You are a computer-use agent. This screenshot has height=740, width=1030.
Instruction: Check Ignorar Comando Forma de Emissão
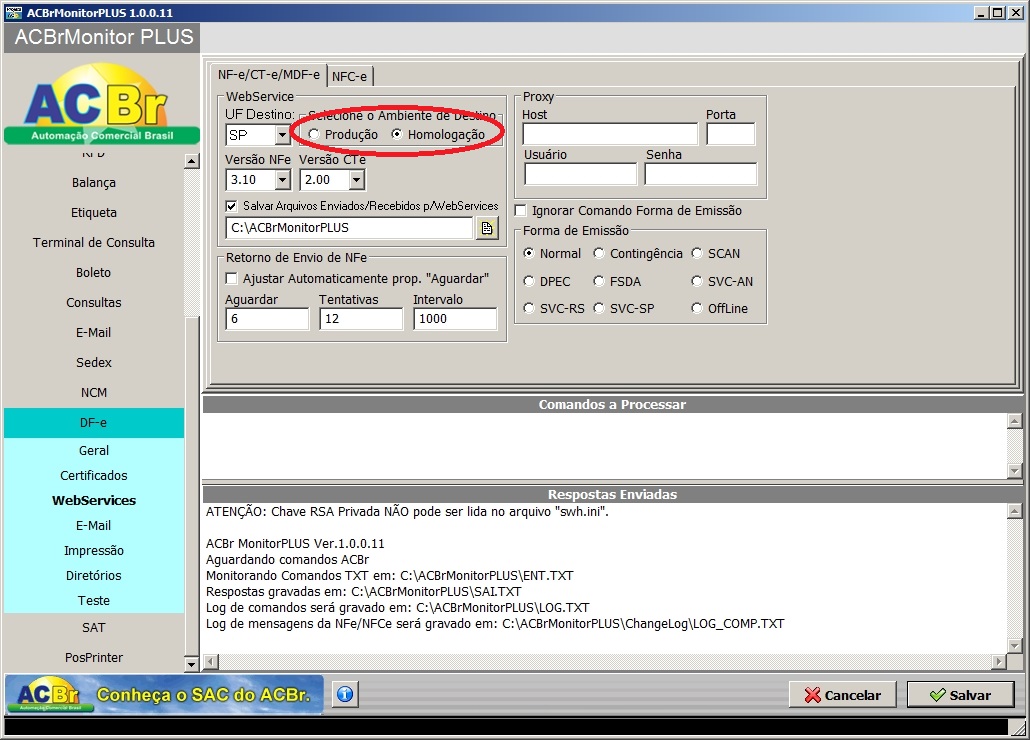[521, 211]
